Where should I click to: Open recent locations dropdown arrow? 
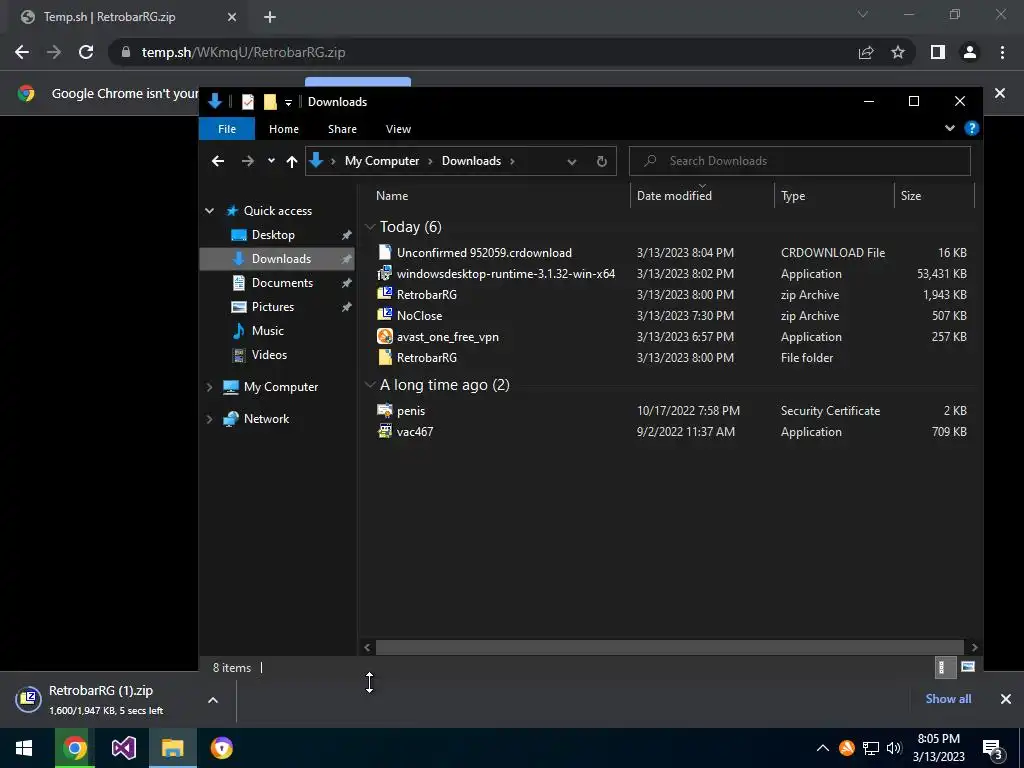pos(271,161)
